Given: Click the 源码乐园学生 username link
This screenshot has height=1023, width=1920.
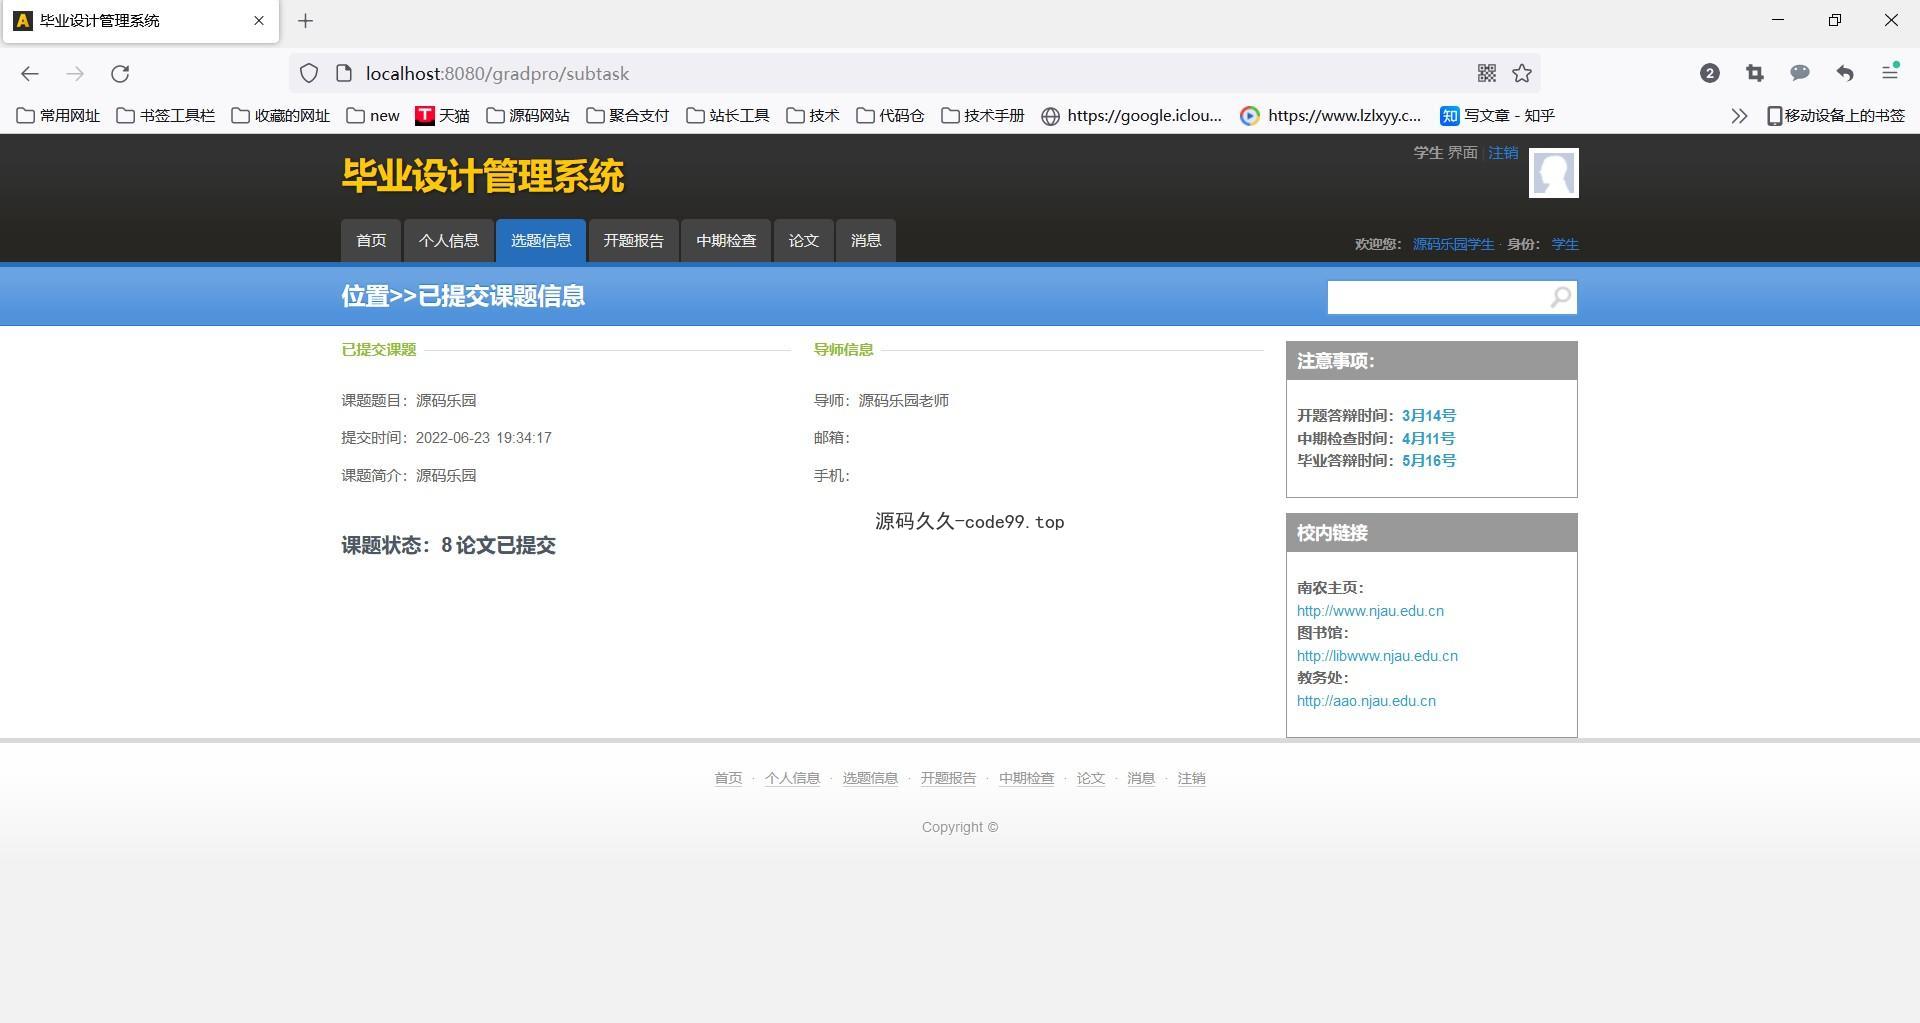Looking at the screenshot, I should point(1453,245).
